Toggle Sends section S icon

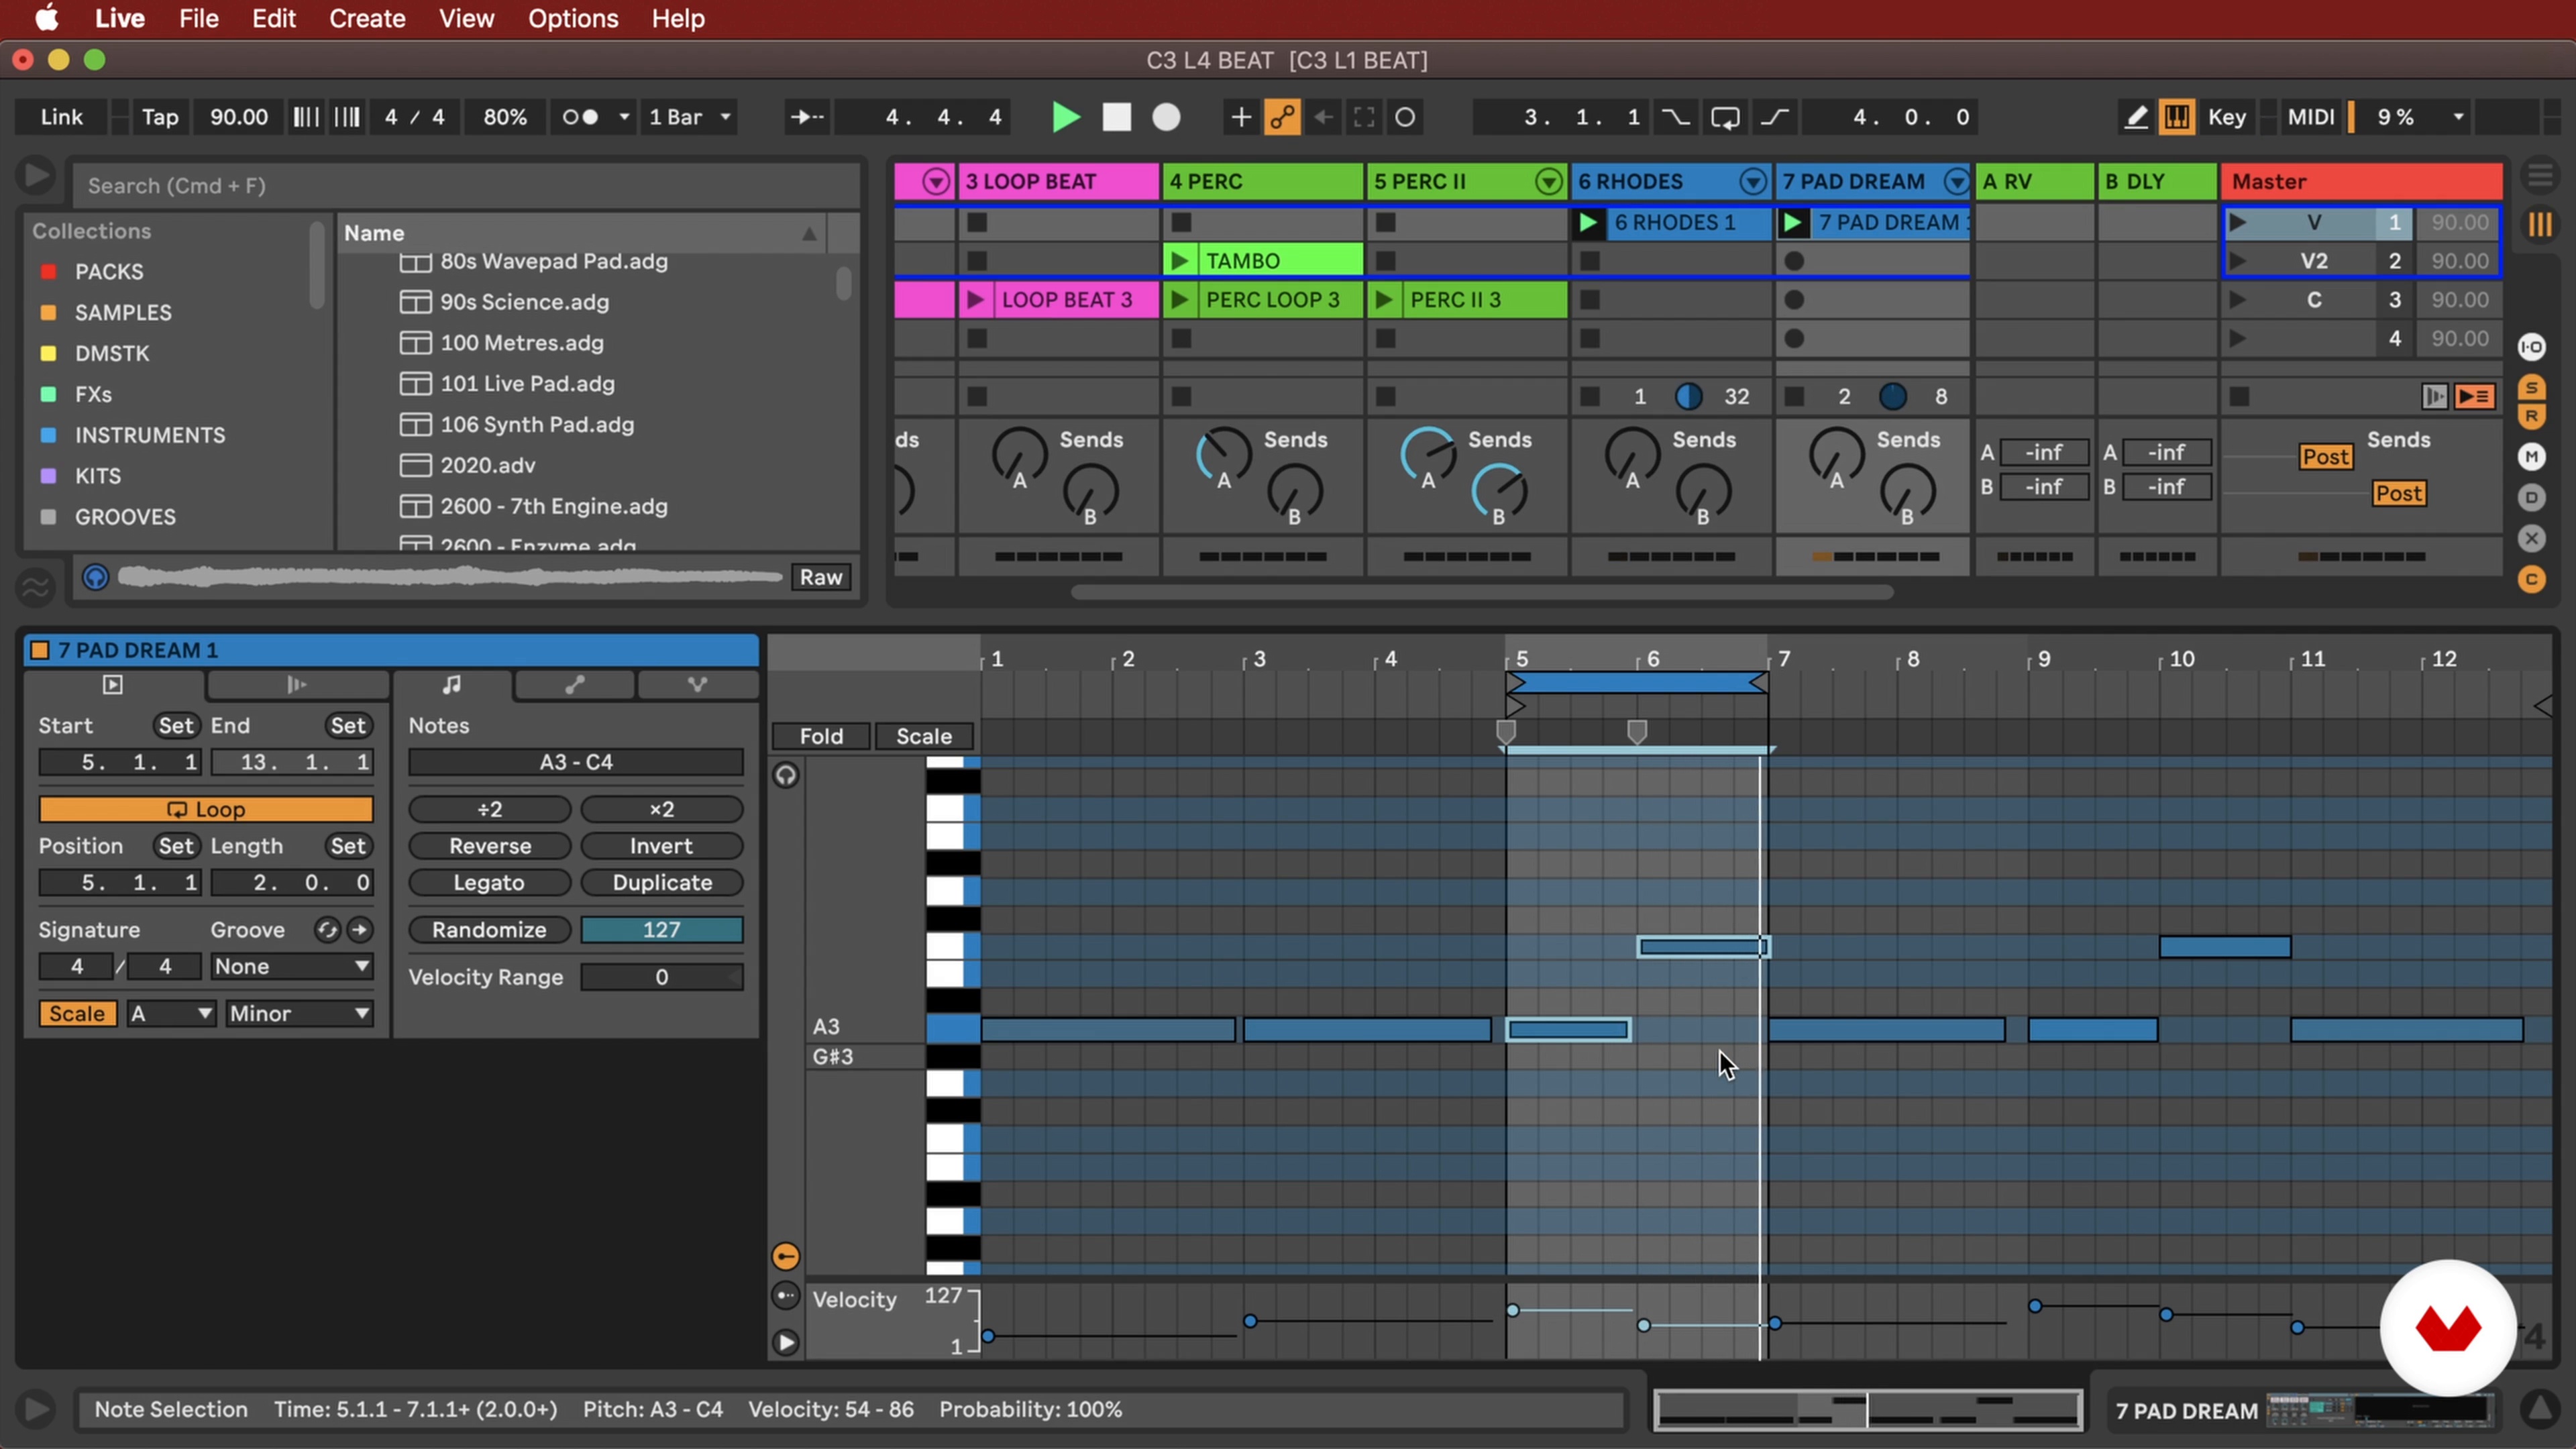2532,387
